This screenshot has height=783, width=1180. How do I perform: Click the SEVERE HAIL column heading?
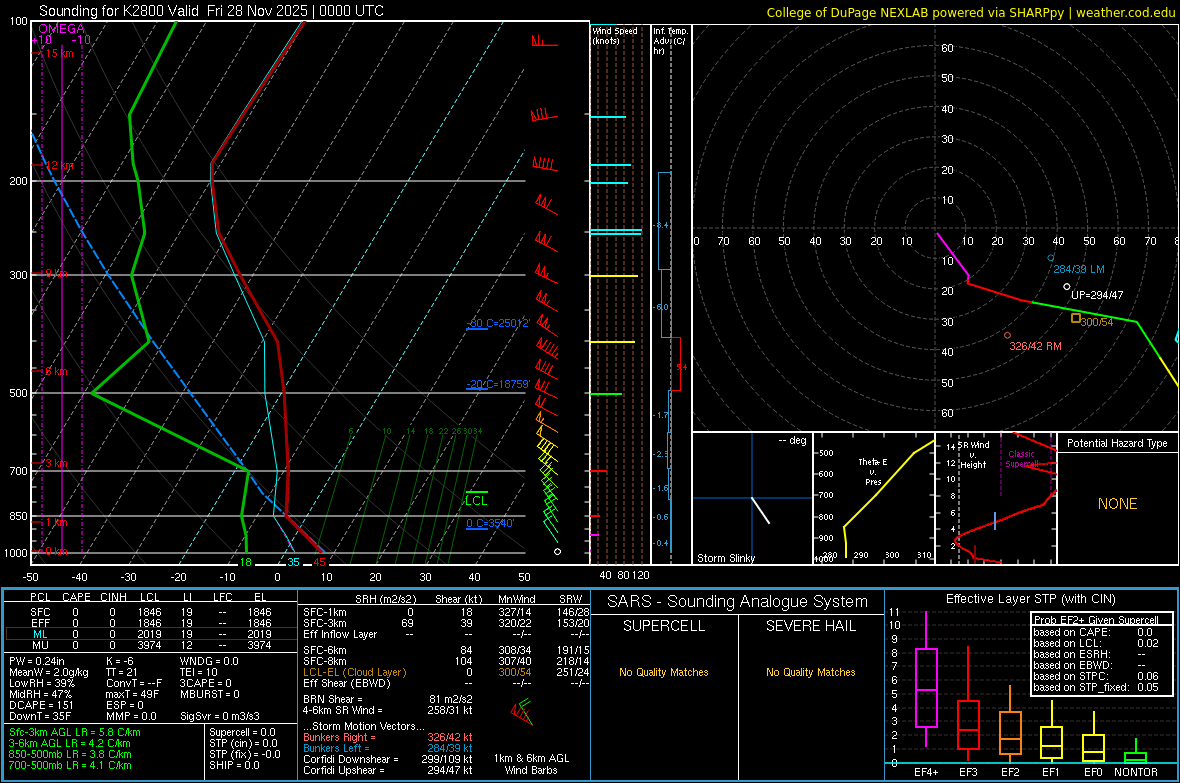tap(810, 626)
